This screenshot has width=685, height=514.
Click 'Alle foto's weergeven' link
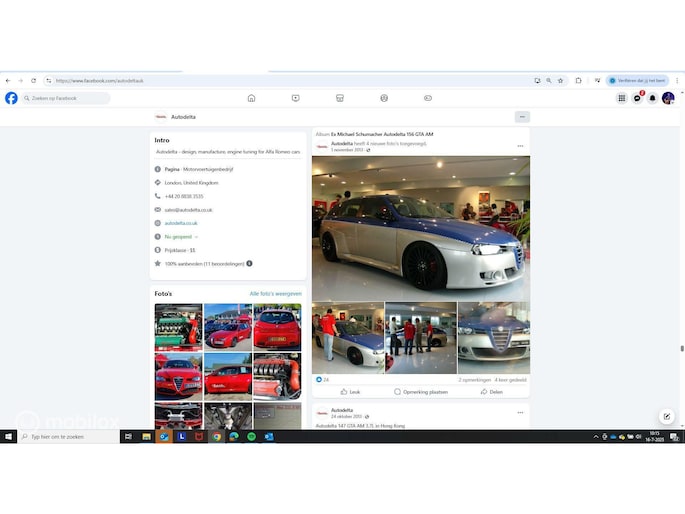pos(275,294)
